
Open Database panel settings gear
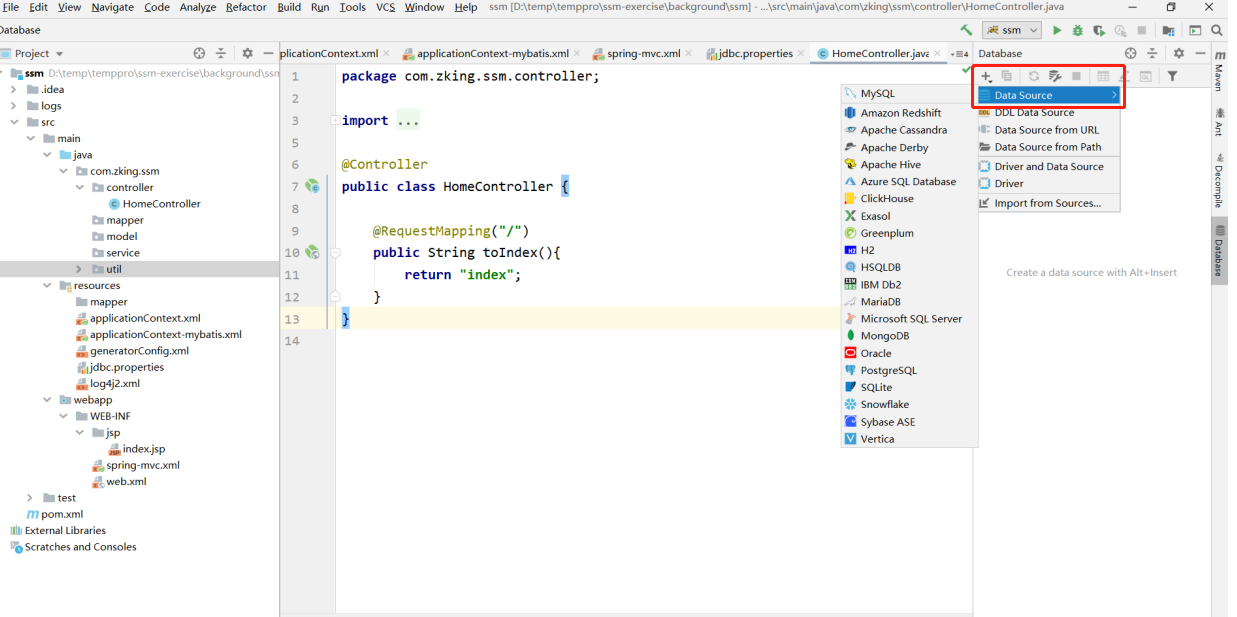pos(1179,53)
